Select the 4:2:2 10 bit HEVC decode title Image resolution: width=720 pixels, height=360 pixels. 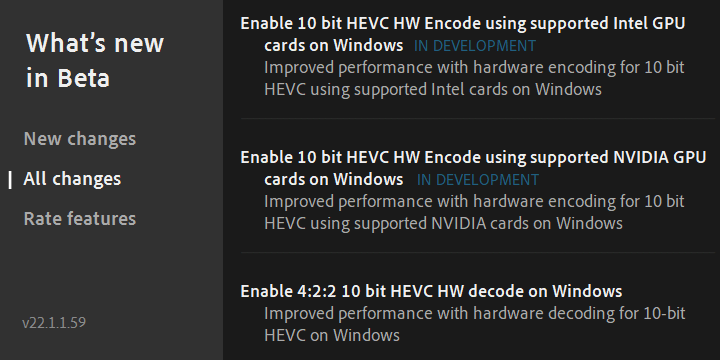[x=431, y=291]
